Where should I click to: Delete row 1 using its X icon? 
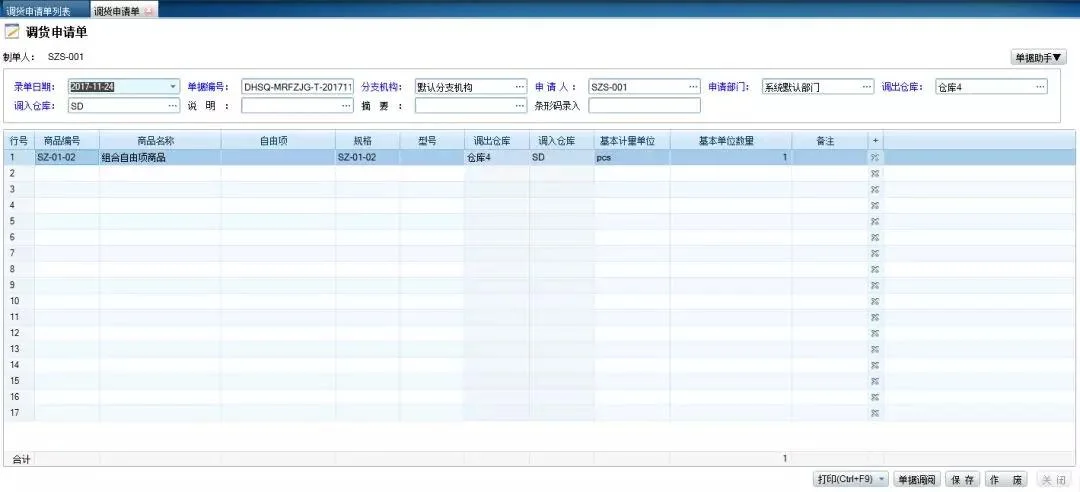875,158
